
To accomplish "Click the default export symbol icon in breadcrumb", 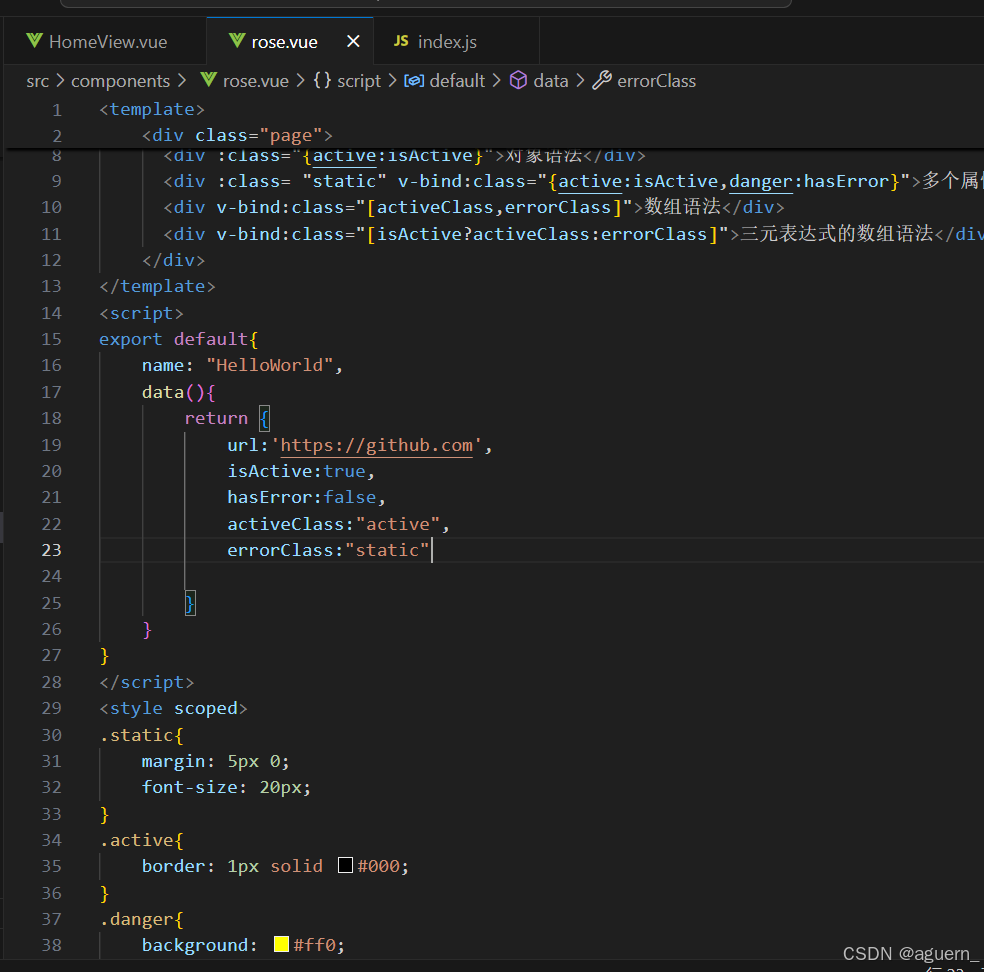I will pyautogui.click(x=415, y=81).
